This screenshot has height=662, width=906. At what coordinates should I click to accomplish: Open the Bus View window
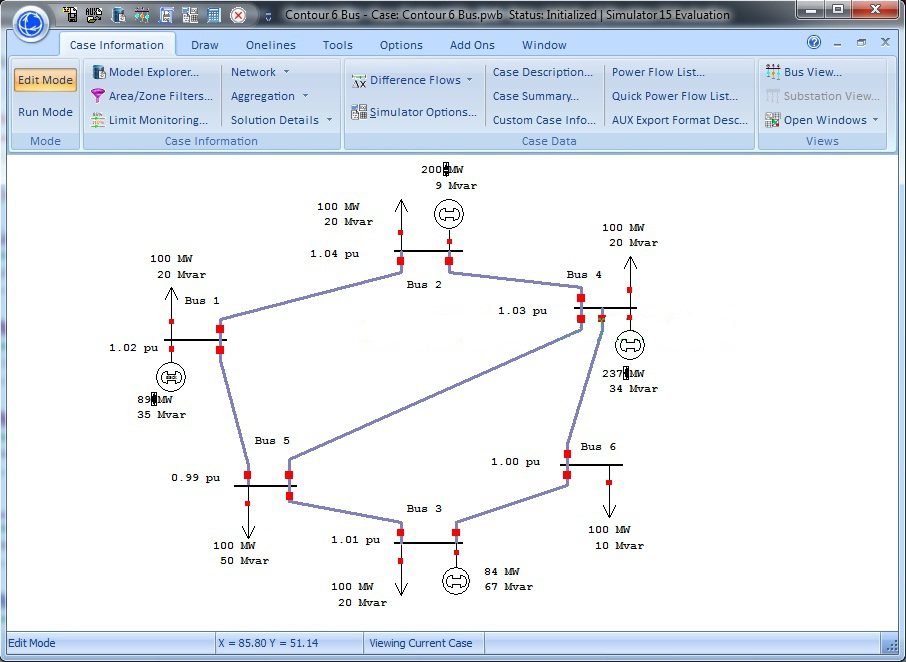[x=803, y=72]
